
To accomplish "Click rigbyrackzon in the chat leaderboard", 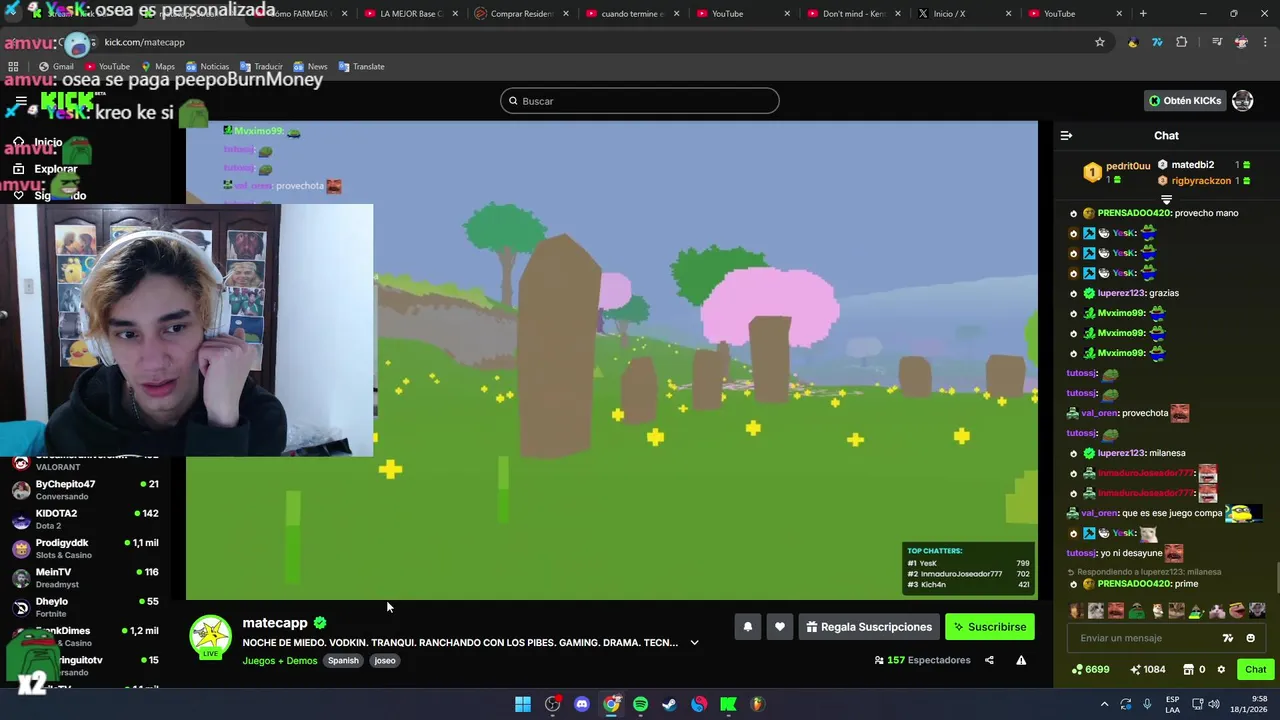I will pyautogui.click(x=1201, y=181).
